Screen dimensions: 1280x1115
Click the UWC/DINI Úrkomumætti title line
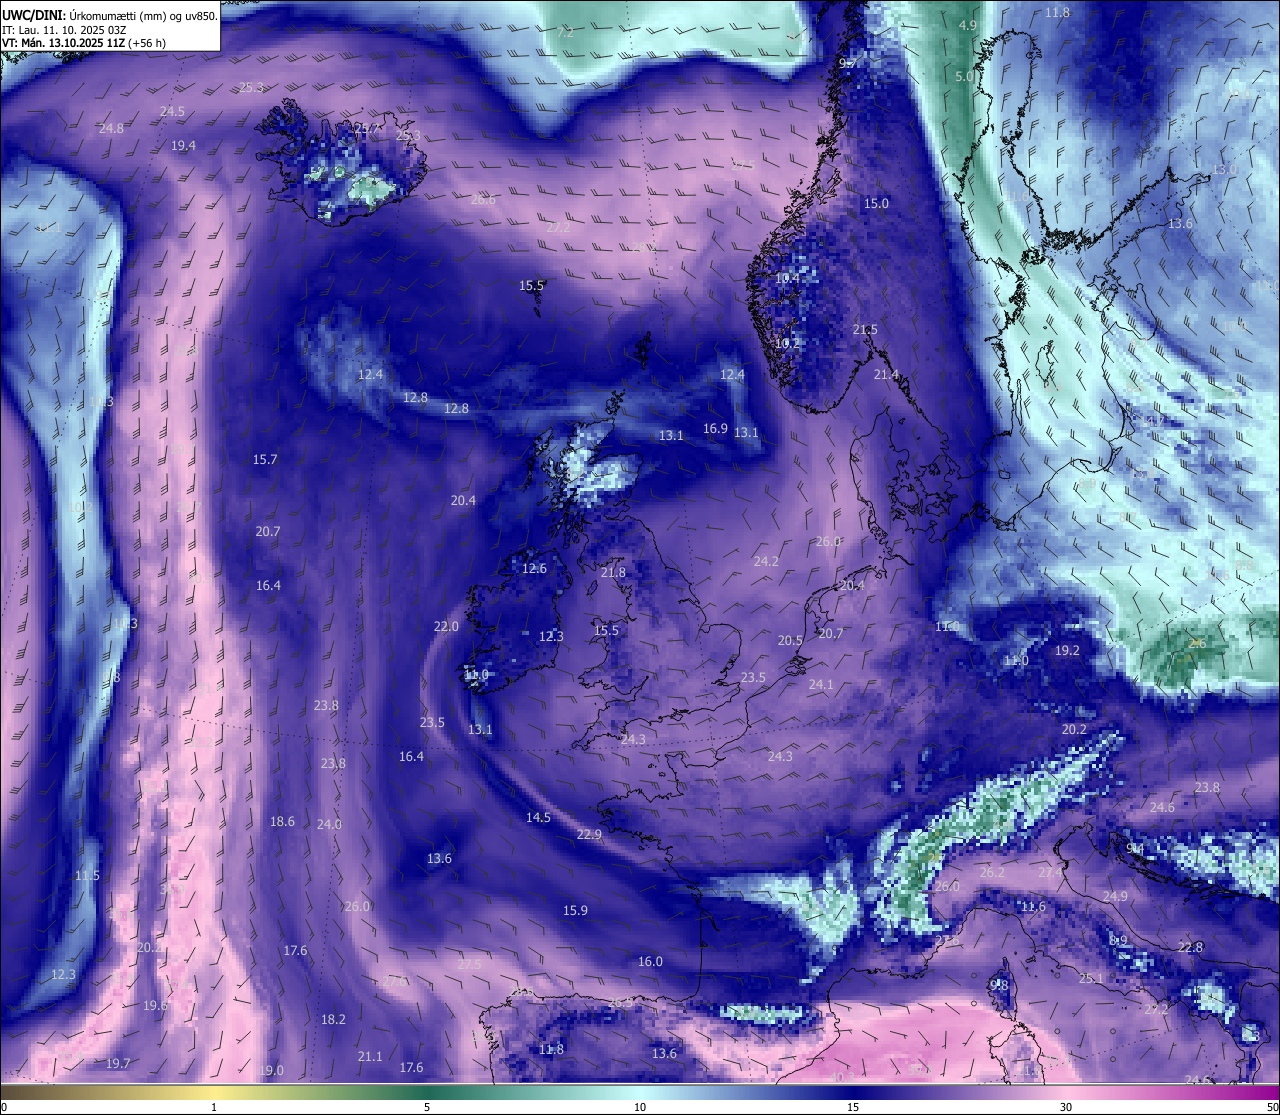coord(110,16)
